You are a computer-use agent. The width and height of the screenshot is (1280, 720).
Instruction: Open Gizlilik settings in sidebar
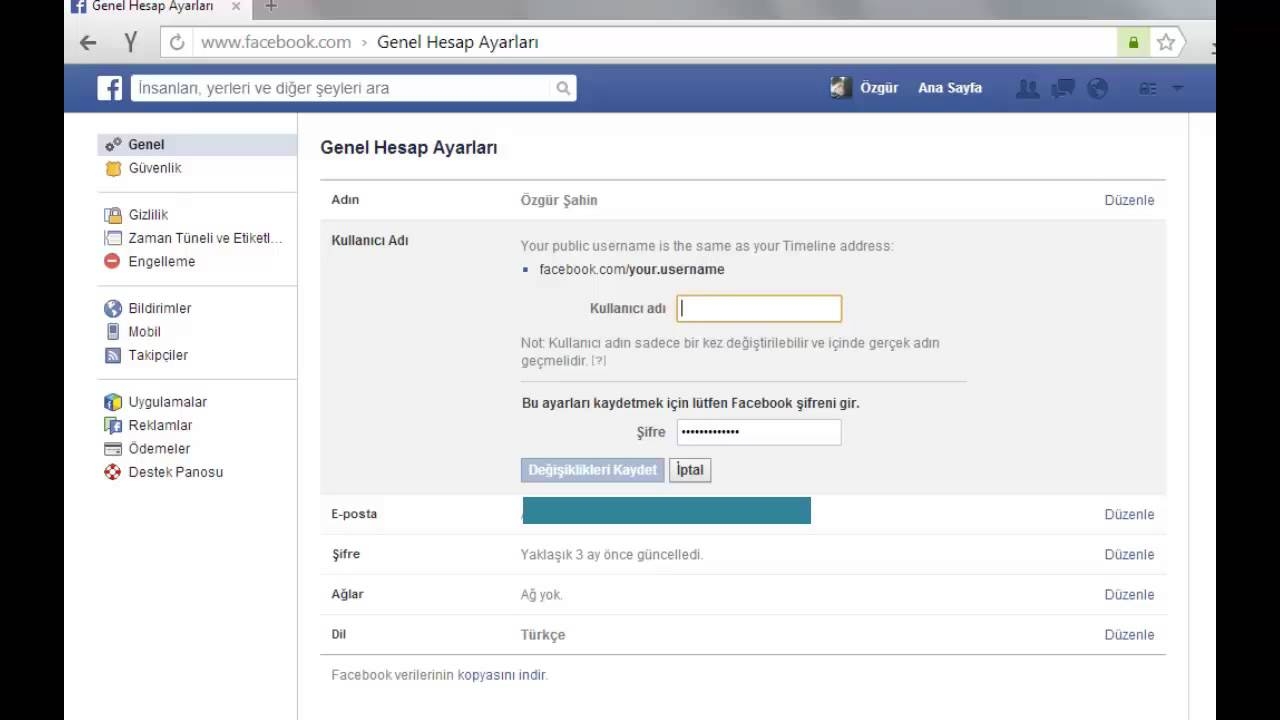(148, 215)
